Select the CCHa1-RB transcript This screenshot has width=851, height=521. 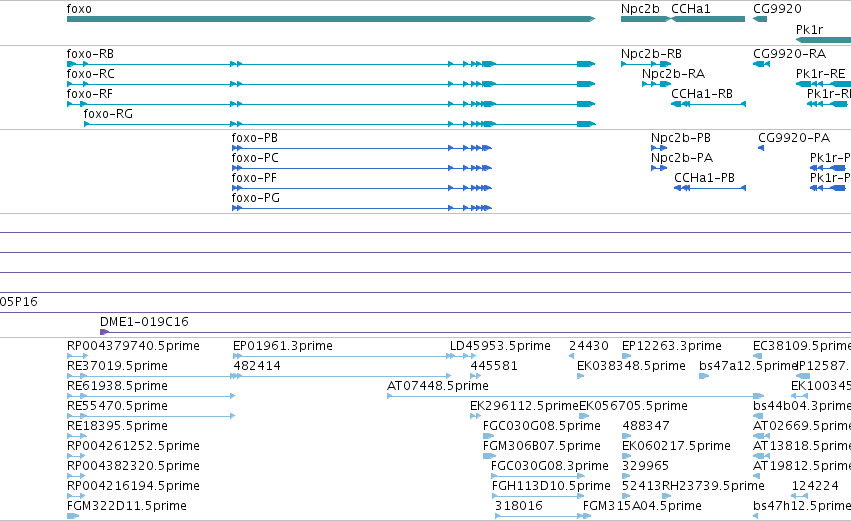[702, 94]
